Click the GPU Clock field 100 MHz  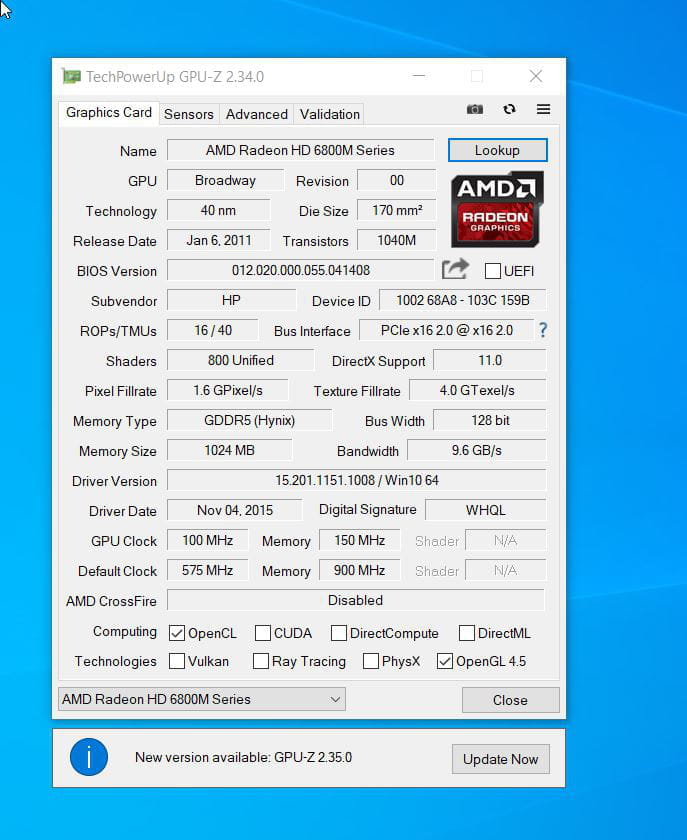(208, 540)
